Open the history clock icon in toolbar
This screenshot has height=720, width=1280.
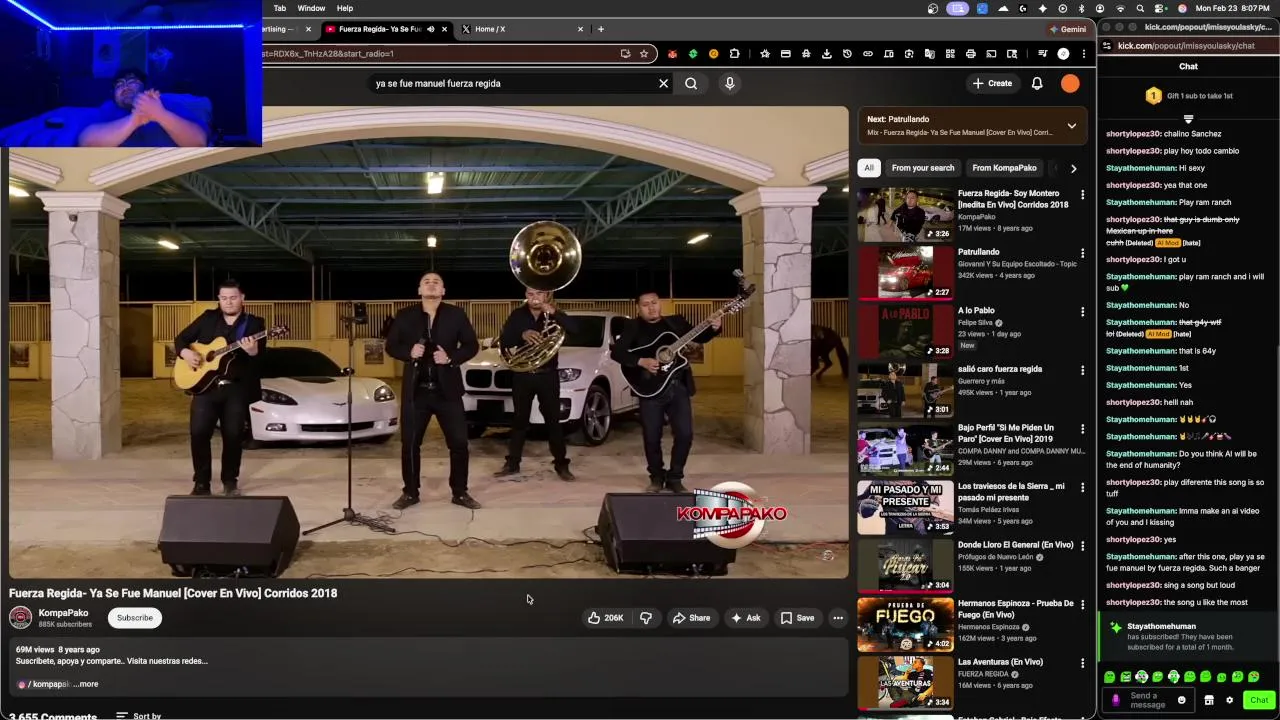[x=847, y=54]
